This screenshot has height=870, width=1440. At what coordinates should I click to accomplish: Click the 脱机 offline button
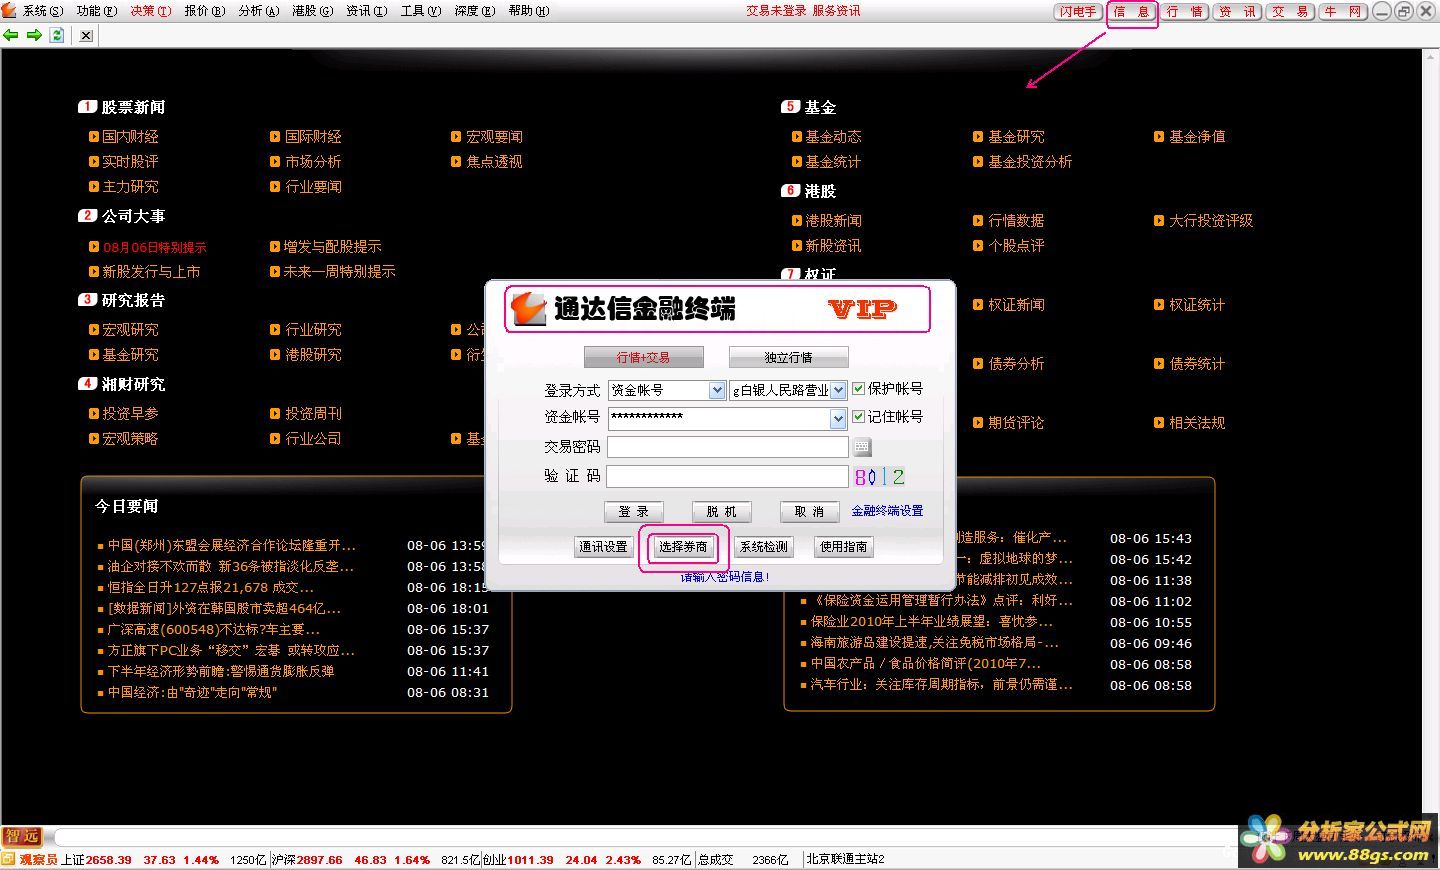[x=720, y=511]
